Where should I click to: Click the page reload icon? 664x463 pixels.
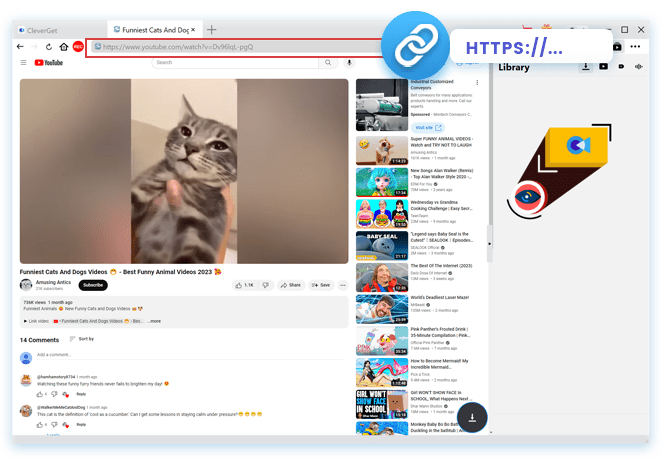click(x=49, y=47)
